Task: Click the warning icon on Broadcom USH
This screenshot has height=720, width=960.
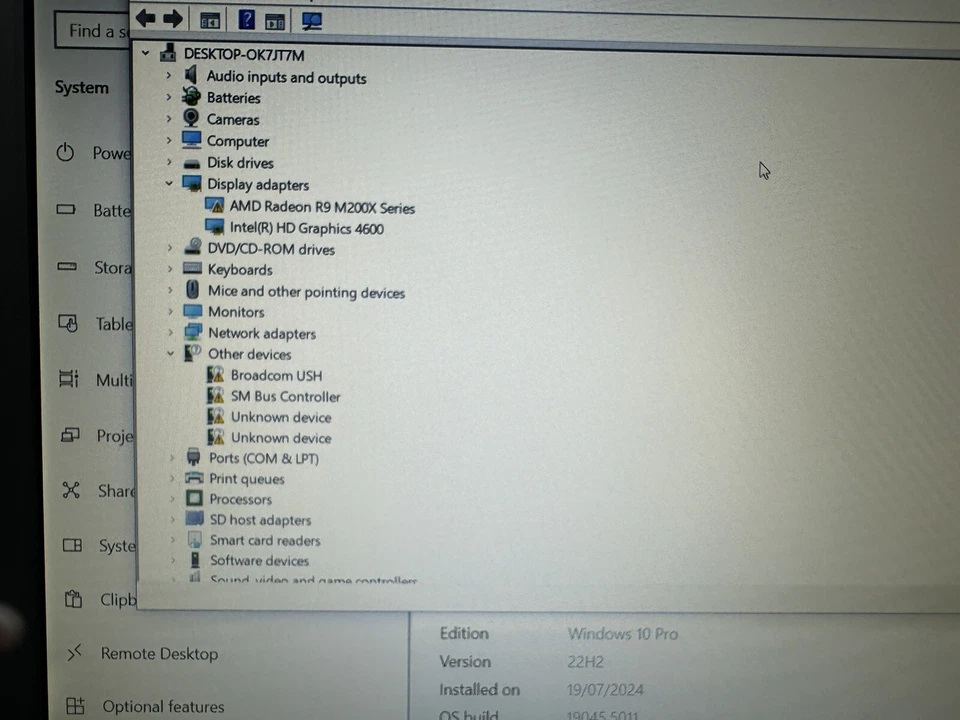Action: click(x=215, y=374)
